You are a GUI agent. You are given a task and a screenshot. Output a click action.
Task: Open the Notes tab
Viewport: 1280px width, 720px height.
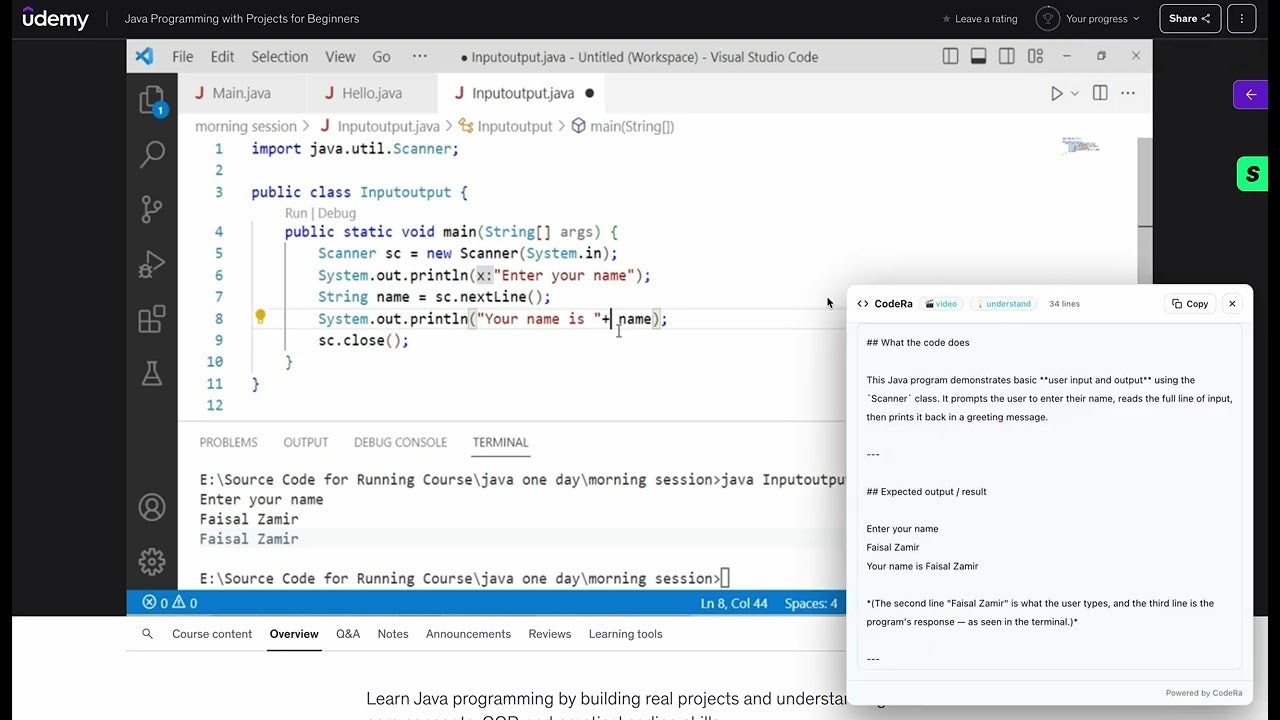point(393,634)
